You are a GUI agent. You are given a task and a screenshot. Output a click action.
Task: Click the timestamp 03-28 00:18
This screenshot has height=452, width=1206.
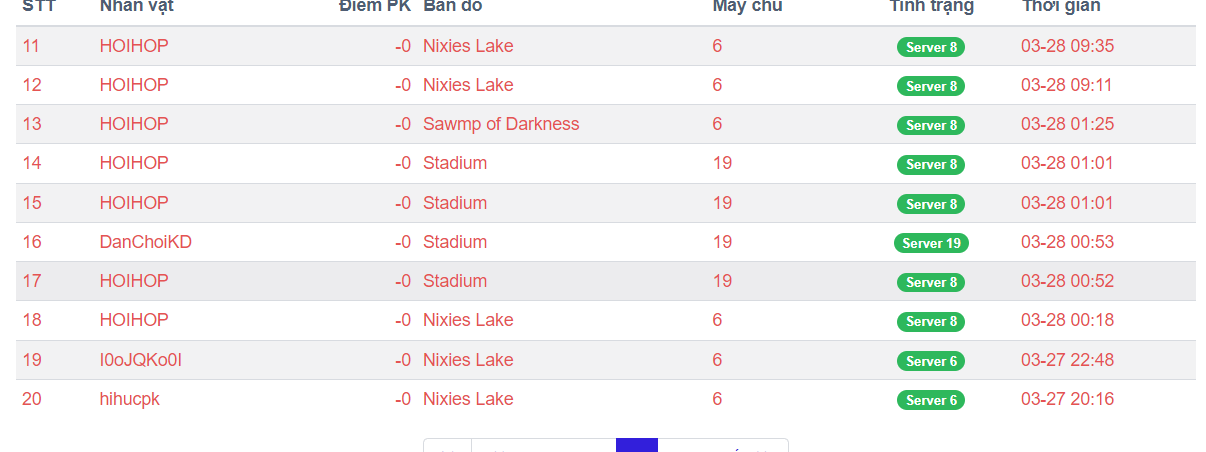(1067, 320)
